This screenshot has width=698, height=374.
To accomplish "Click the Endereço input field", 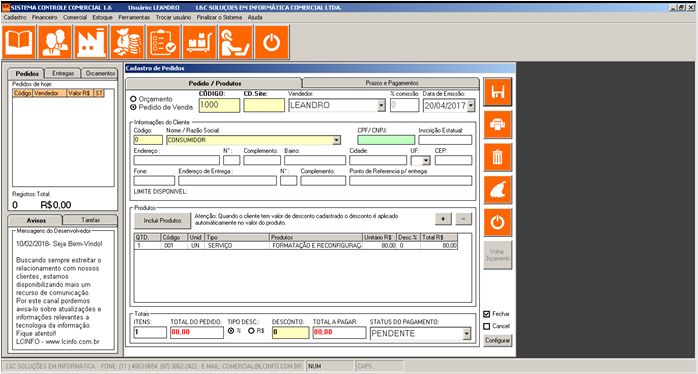I will (x=177, y=160).
